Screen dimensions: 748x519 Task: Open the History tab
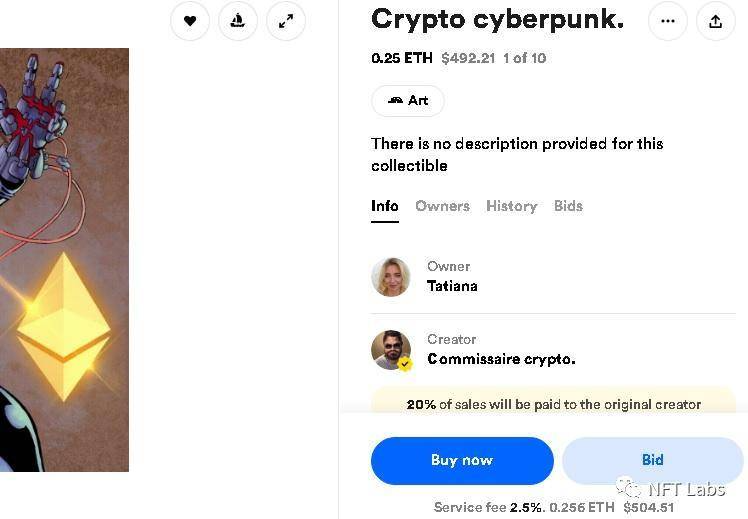pyautogui.click(x=511, y=206)
